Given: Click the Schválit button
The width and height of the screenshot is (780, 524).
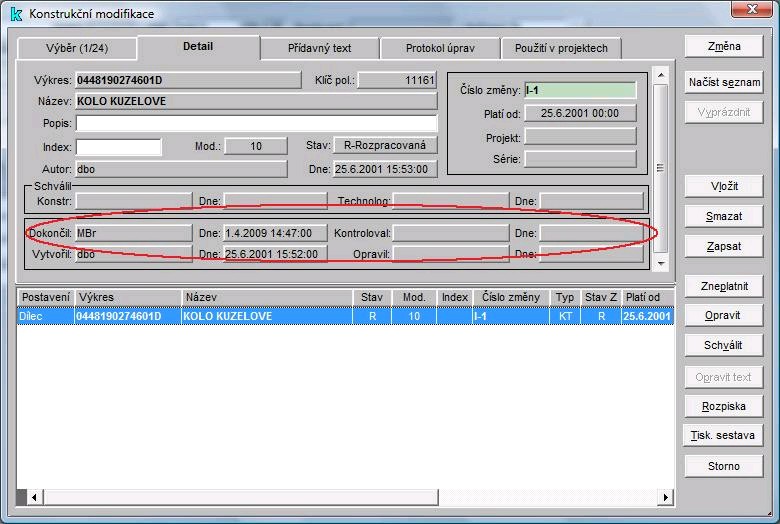Looking at the screenshot, I should coord(724,345).
